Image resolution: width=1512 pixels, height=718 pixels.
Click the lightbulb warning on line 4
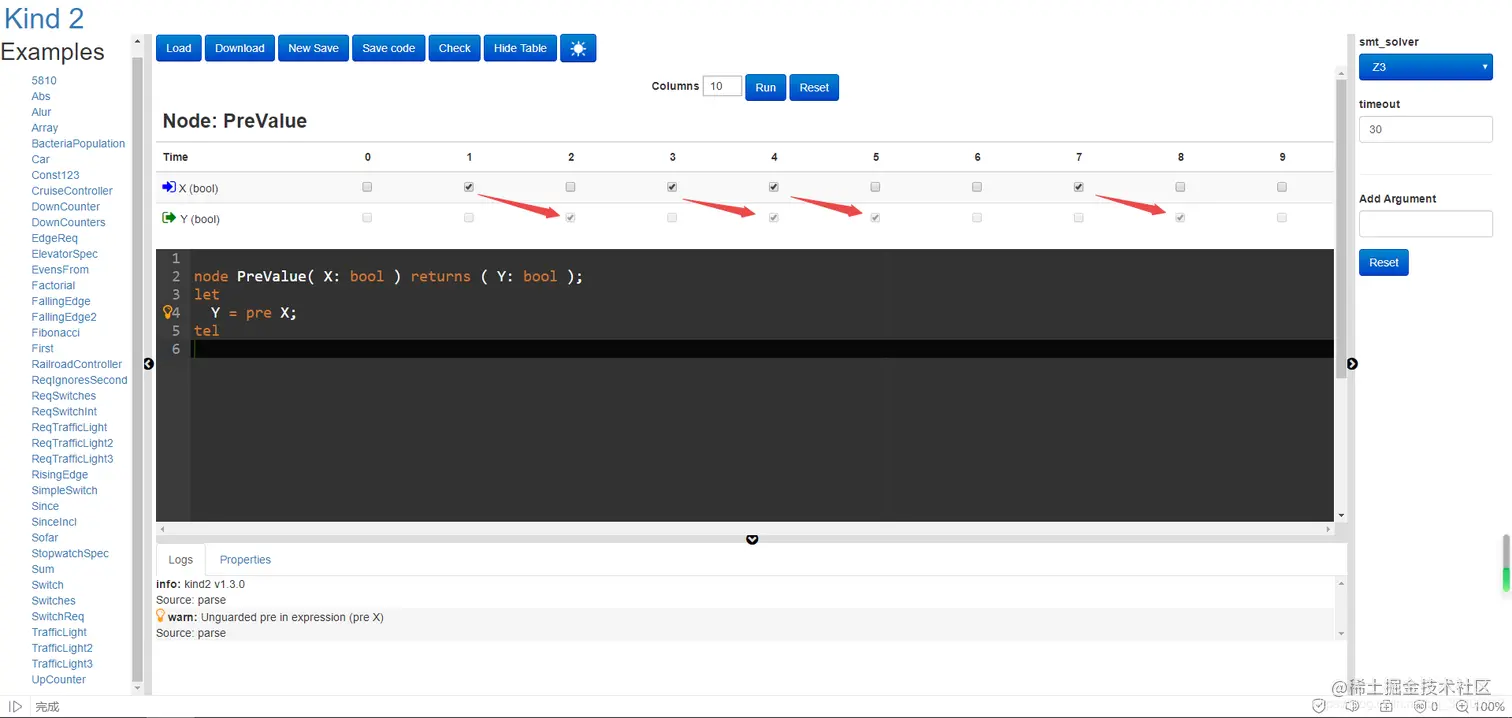click(x=168, y=312)
